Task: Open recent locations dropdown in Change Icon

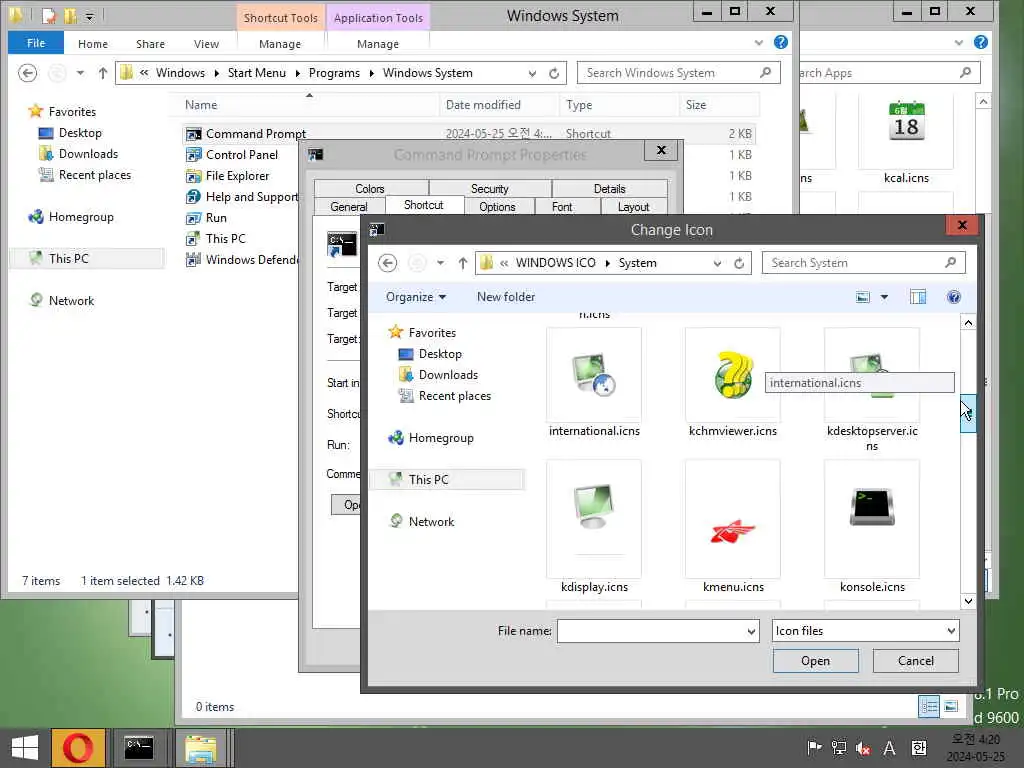Action: click(x=441, y=263)
